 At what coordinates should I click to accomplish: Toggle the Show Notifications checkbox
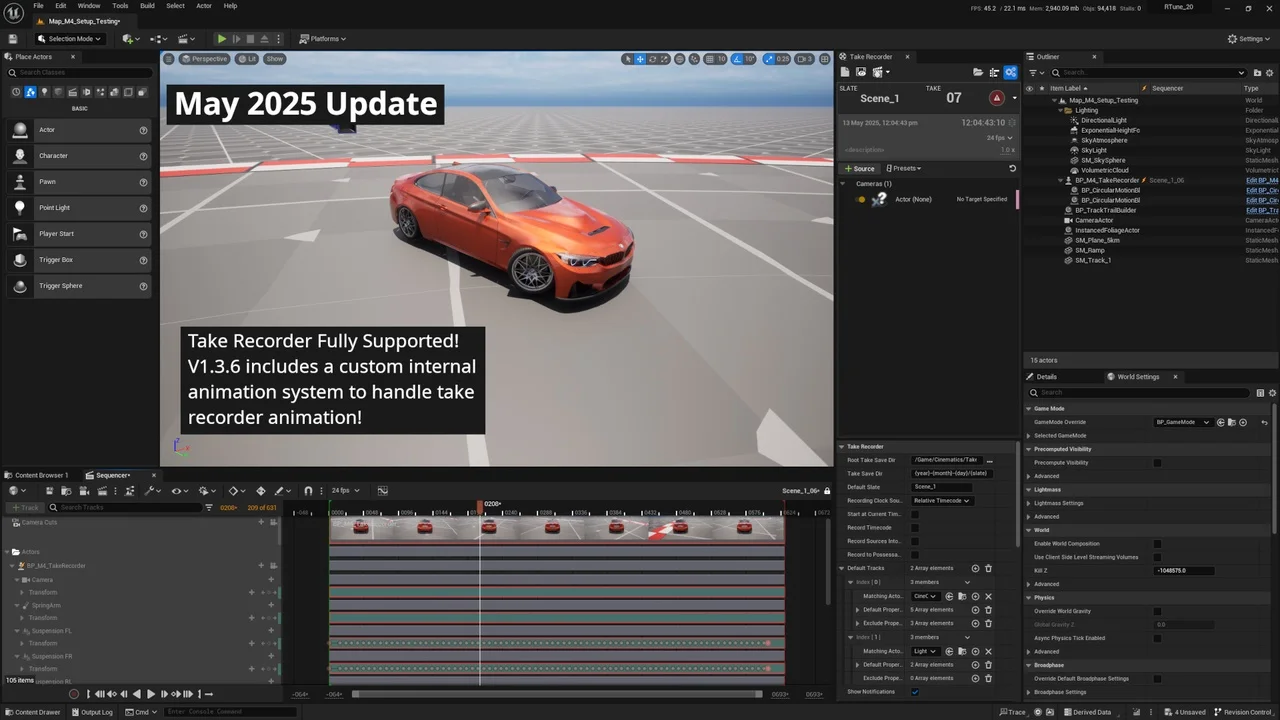tap(914, 692)
